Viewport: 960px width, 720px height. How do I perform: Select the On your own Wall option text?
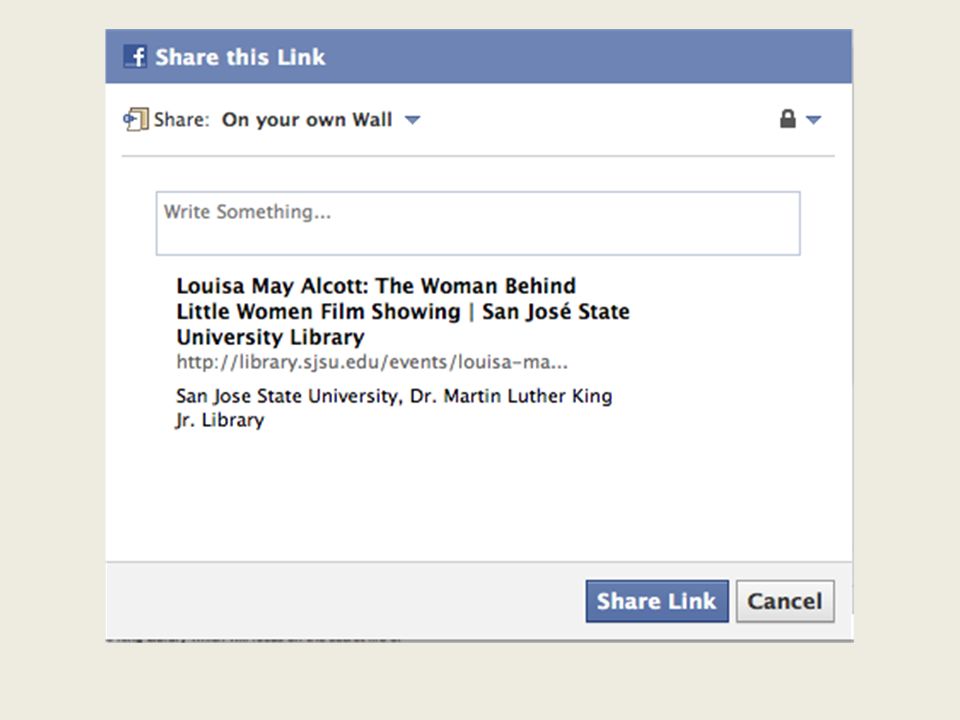[x=307, y=119]
